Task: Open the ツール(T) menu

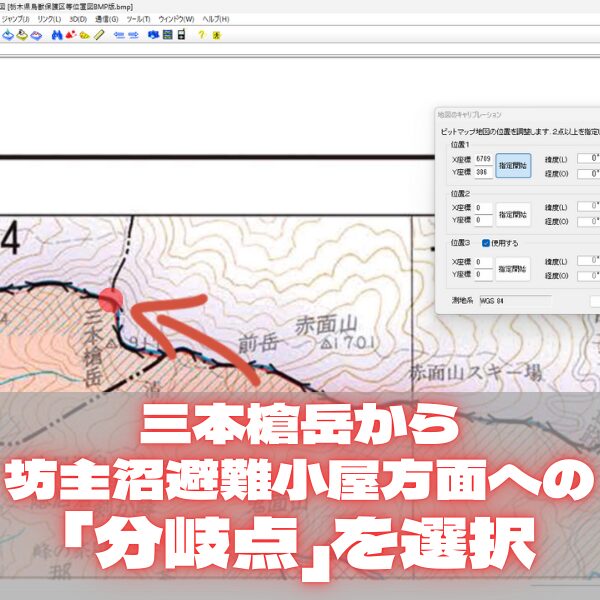Action: [x=140, y=19]
